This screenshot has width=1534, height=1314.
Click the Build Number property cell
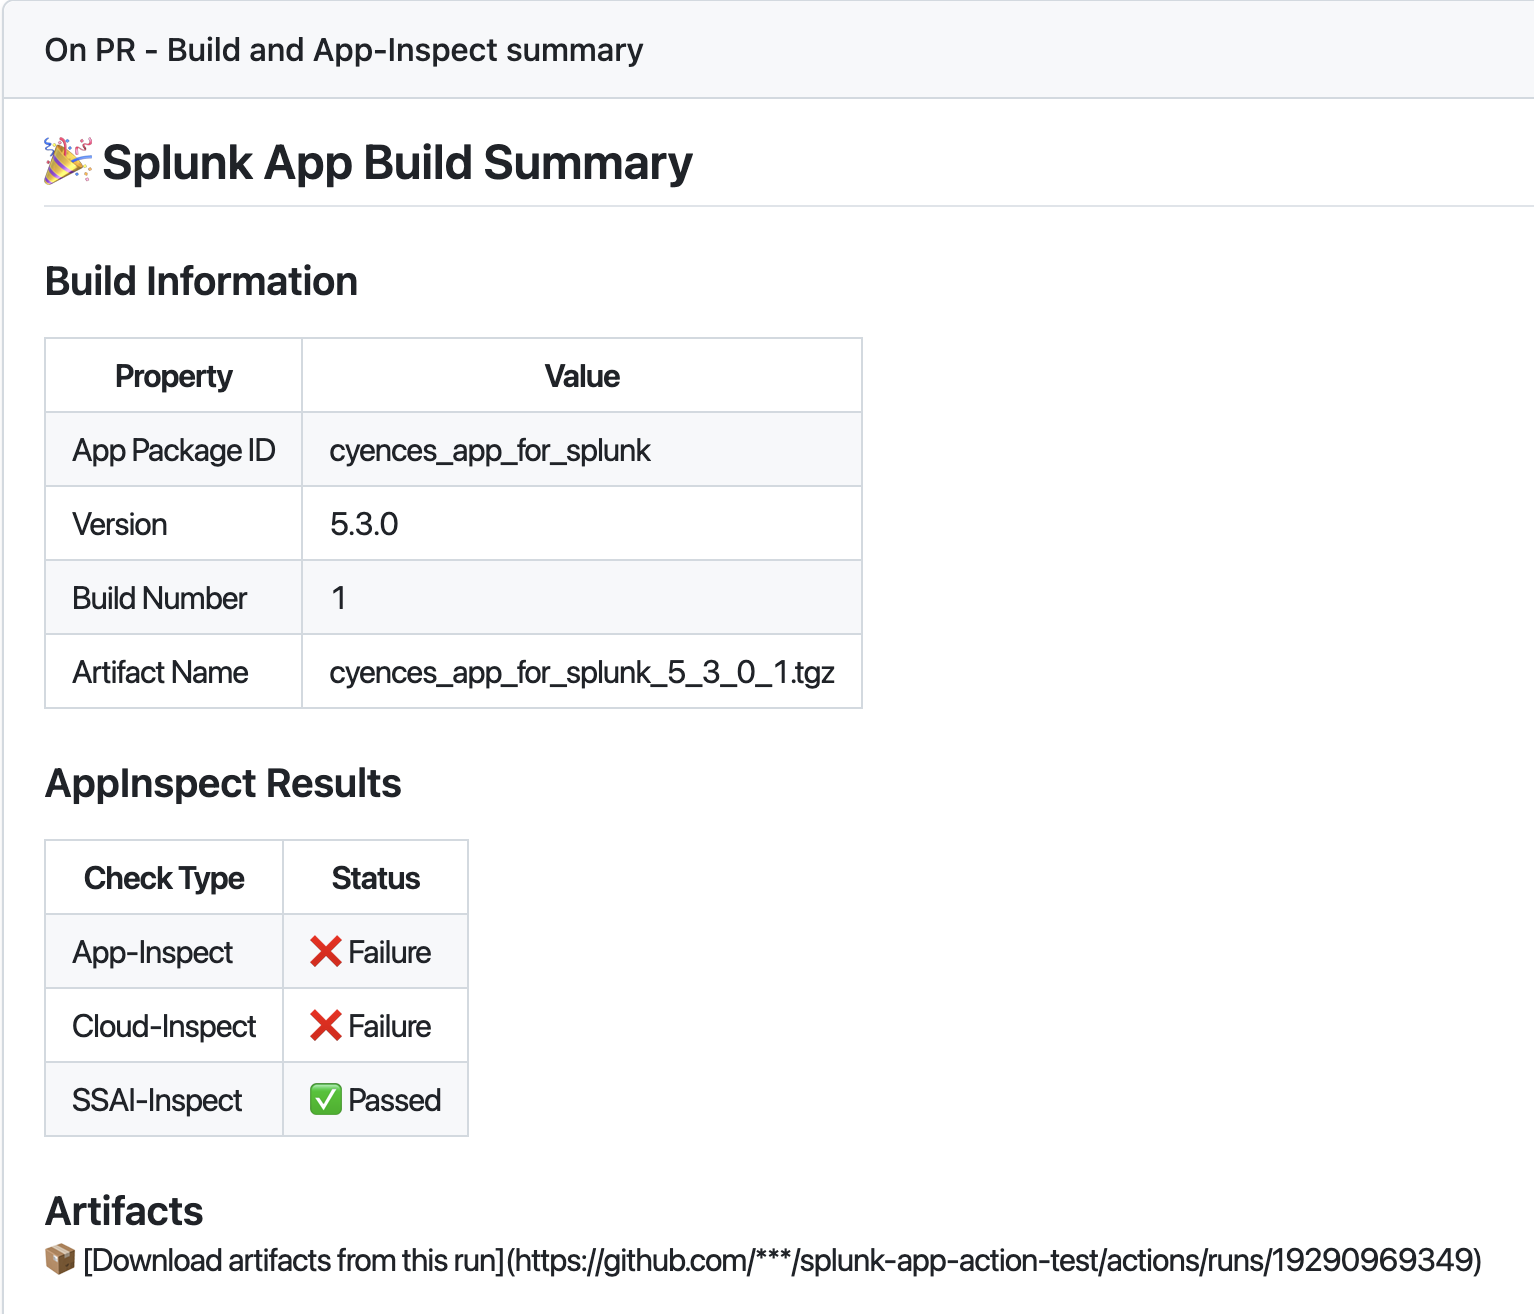coord(174,598)
